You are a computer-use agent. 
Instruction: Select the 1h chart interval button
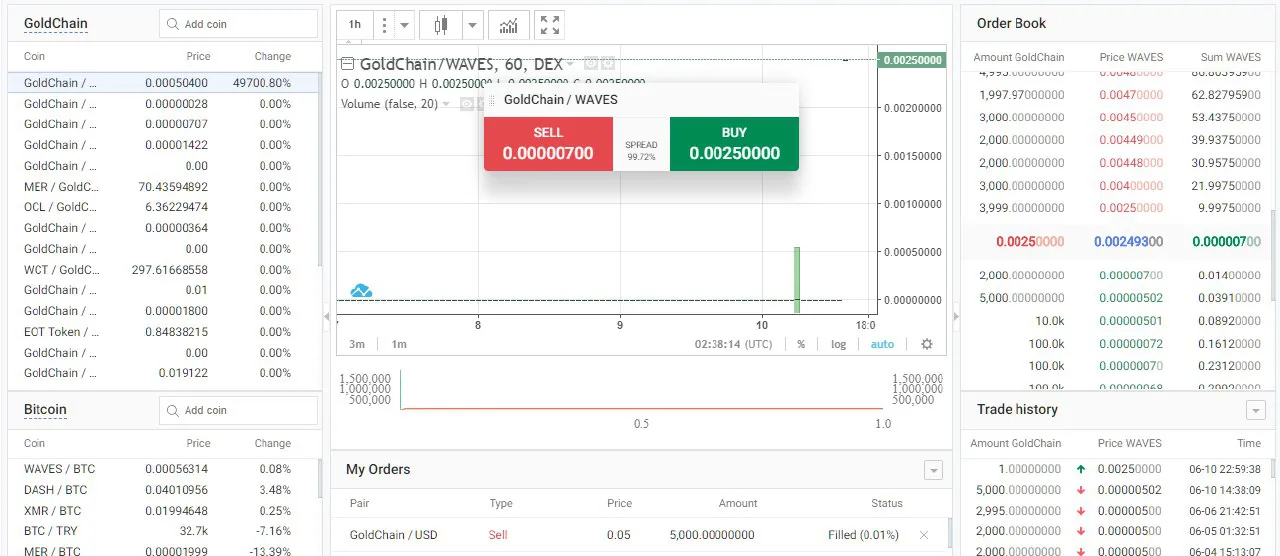pos(355,24)
